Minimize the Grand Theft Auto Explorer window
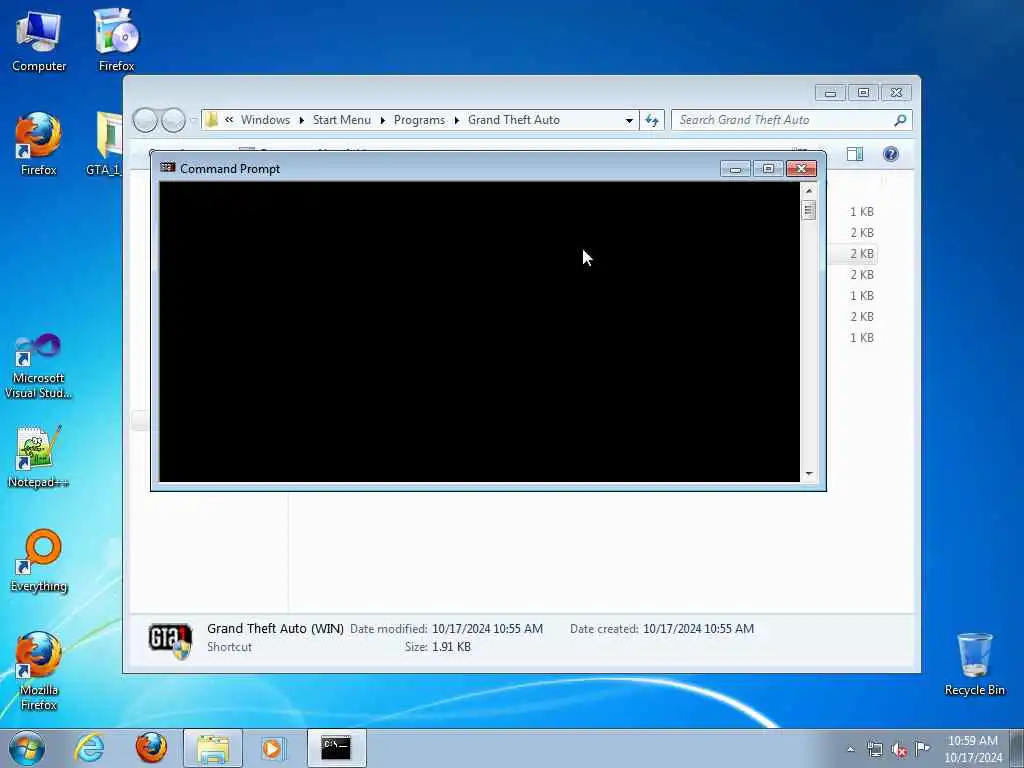 [x=830, y=93]
